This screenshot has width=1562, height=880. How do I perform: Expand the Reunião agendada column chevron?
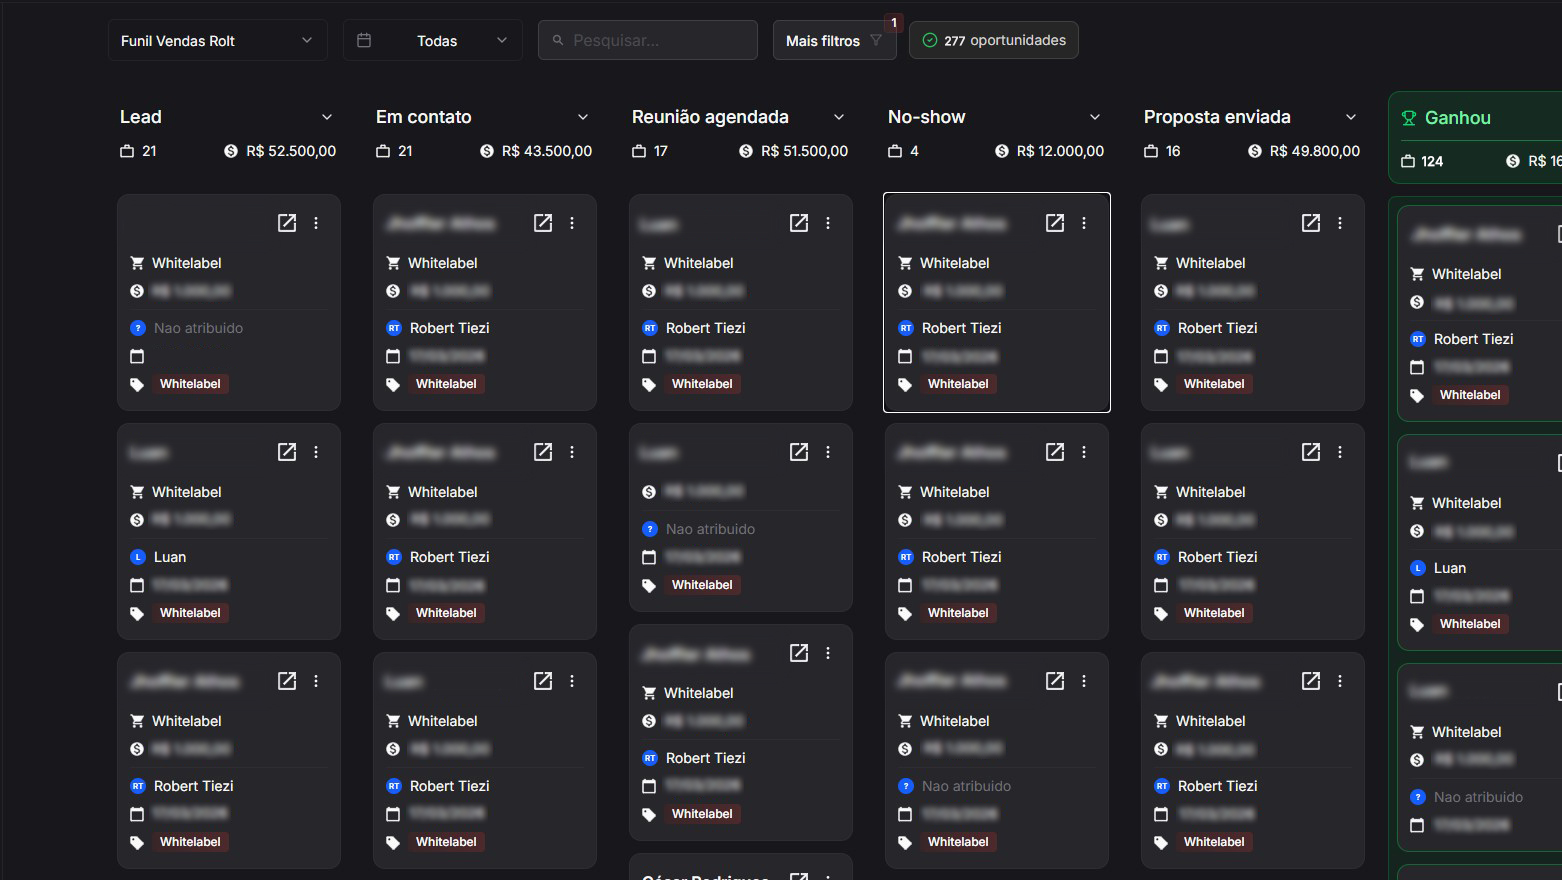tap(839, 117)
